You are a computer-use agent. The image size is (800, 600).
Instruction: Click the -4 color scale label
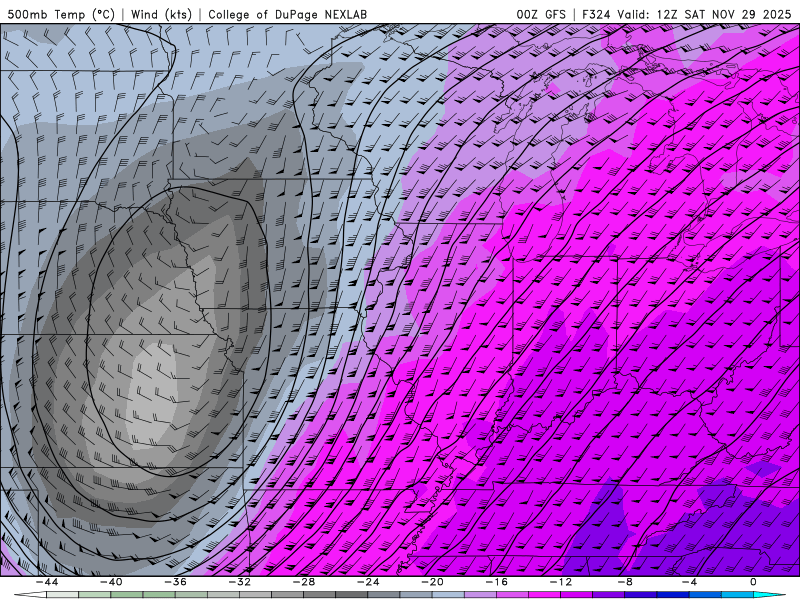(690, 582)
